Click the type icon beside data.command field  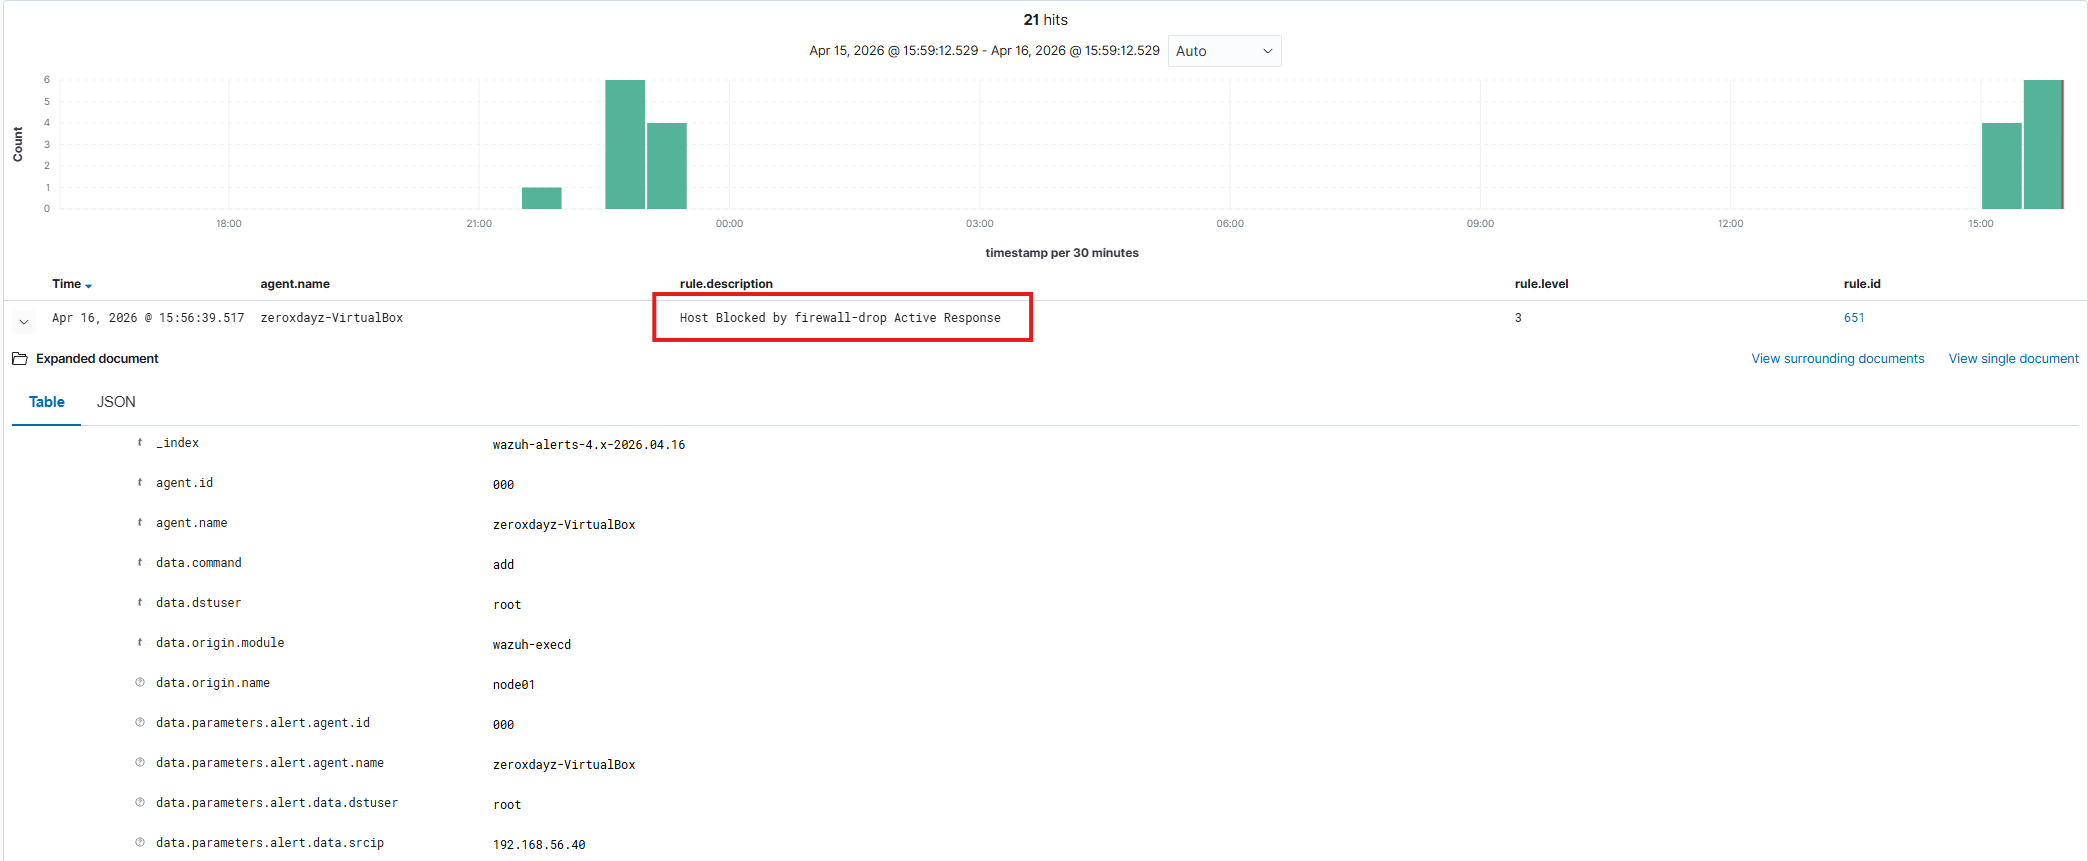coord(140,562)
